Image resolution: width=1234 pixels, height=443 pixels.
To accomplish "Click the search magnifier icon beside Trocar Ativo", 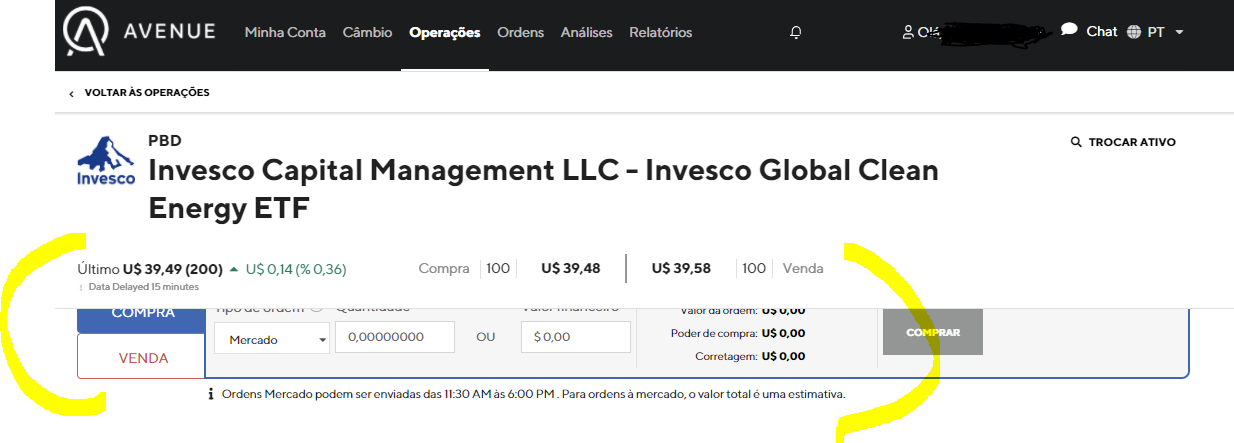I will (1076, 142).
